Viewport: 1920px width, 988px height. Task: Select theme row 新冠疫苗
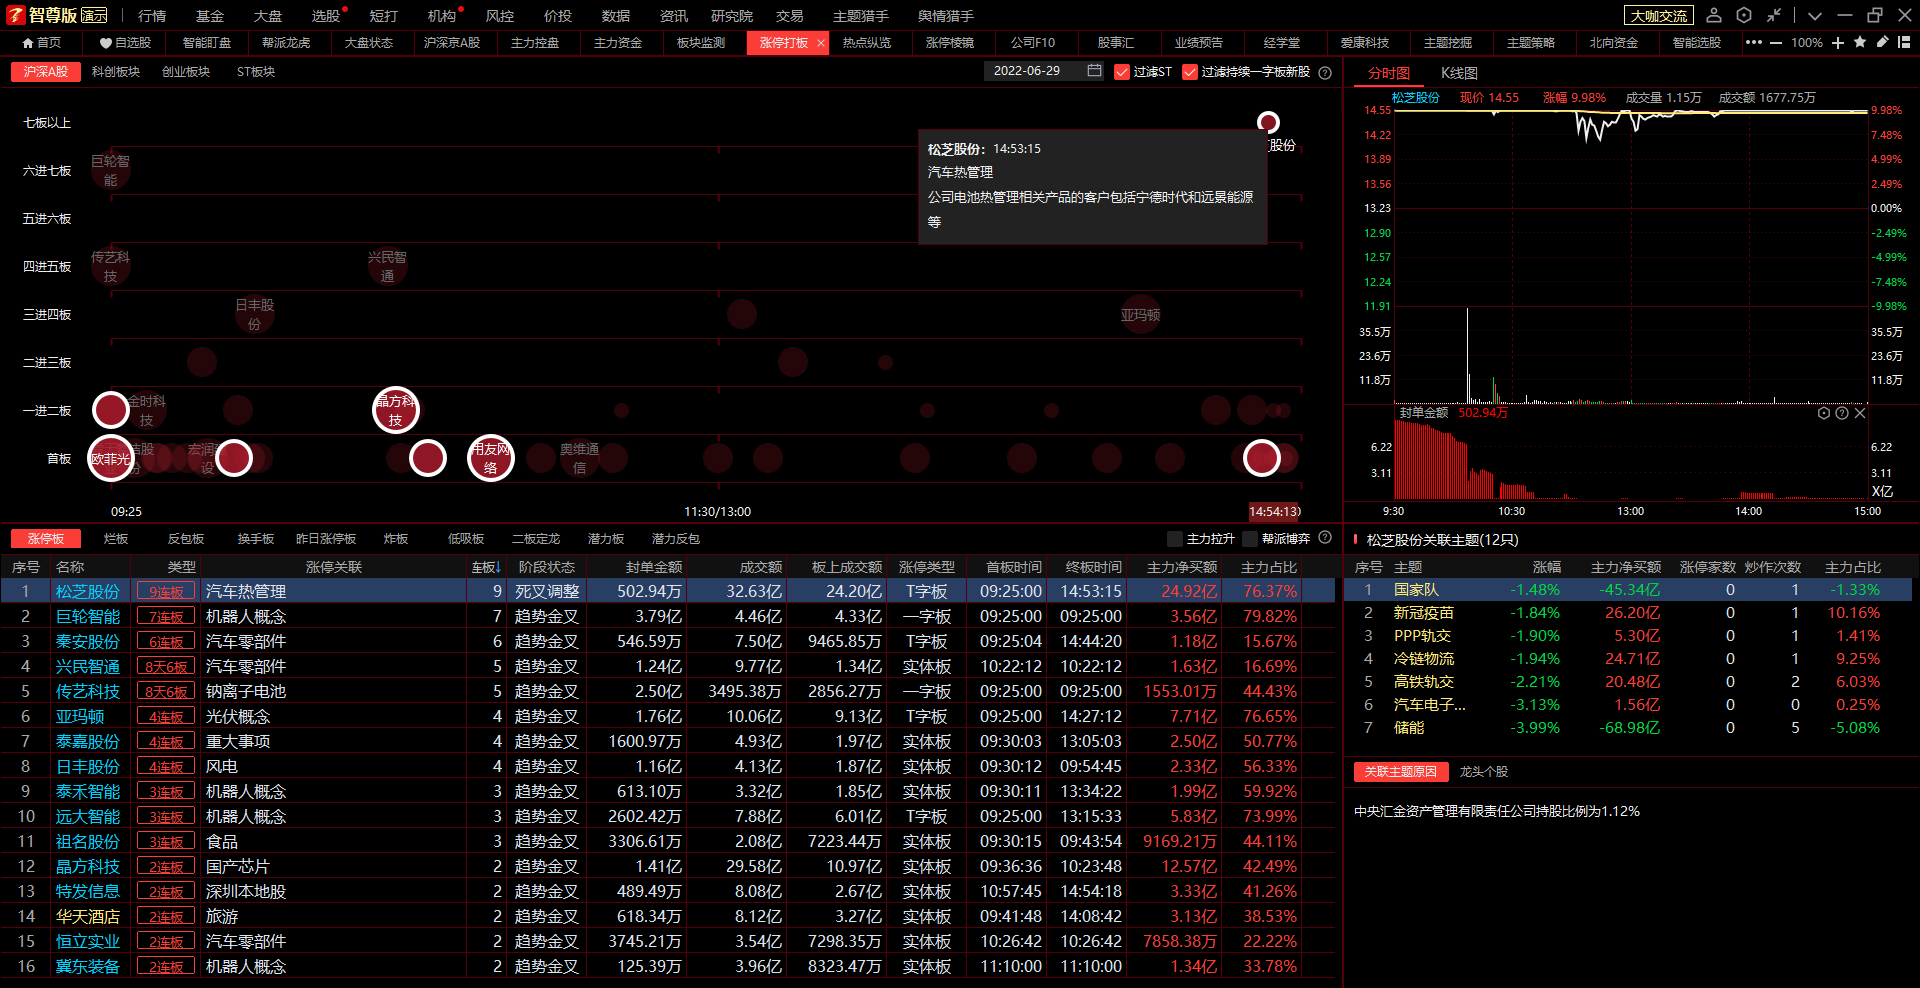1628,613
